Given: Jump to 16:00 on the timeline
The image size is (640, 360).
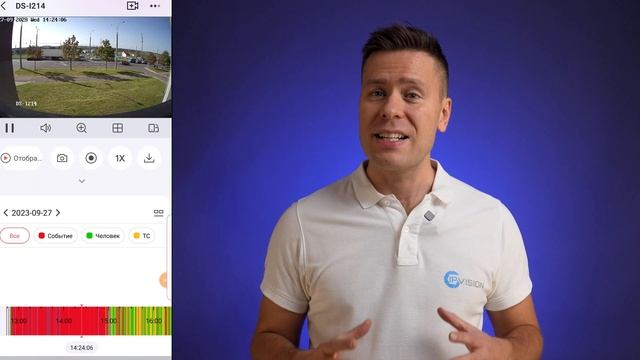Looking at the screenshot, I should pos(154,321).
